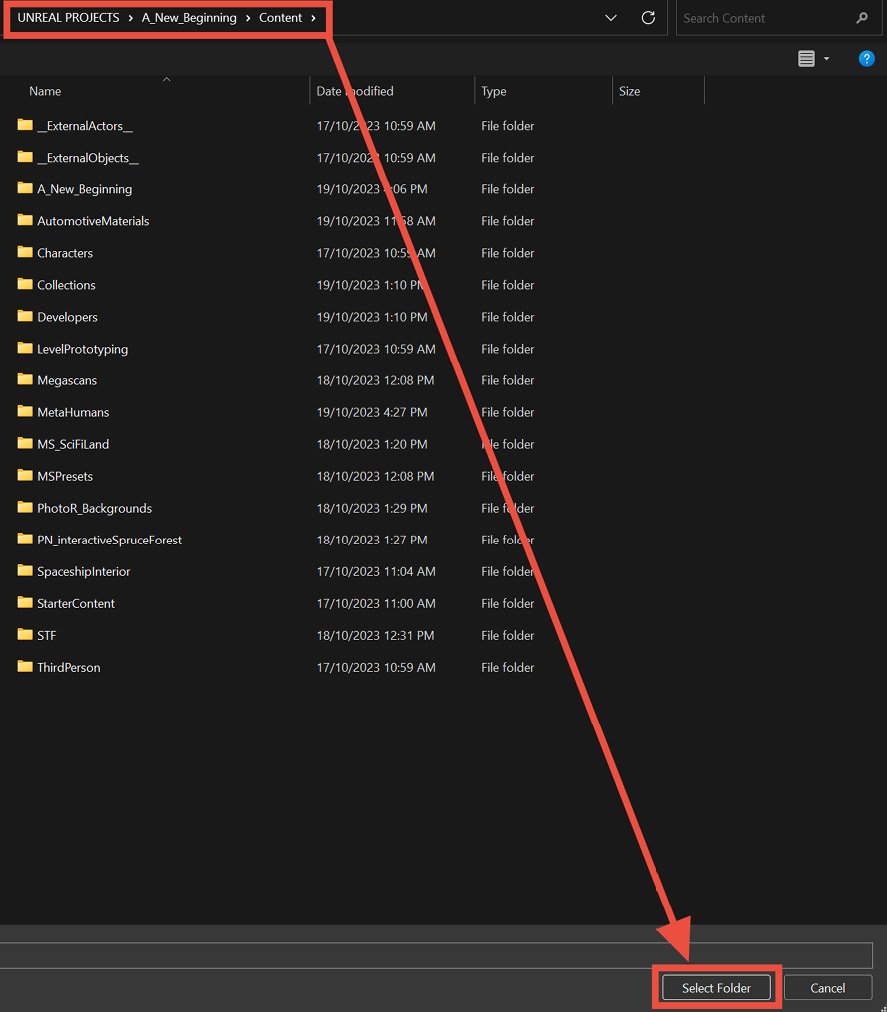Image resolution: width=887 pixels, height=1012 pixels.
Task: Open the view options dropdown arrow
Action: [826, 59]
